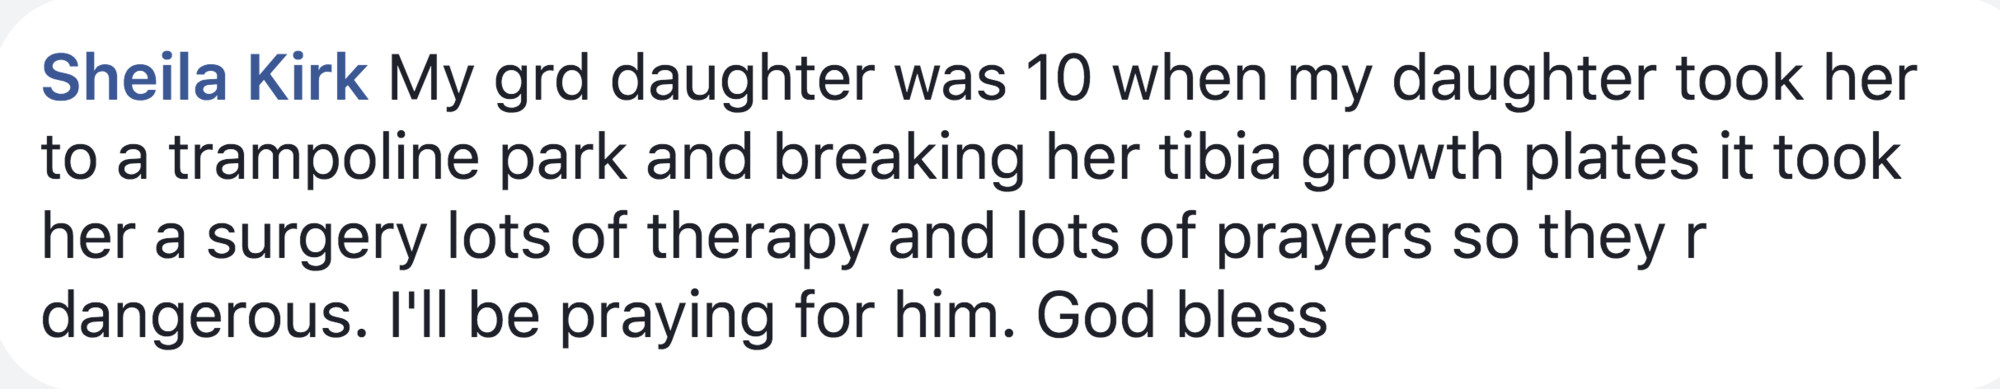Viewport: 2000px width, 389px height.
Task: Click the phrase "God bless" at end
Action: pyautogui.click(x=1181, y=316)
